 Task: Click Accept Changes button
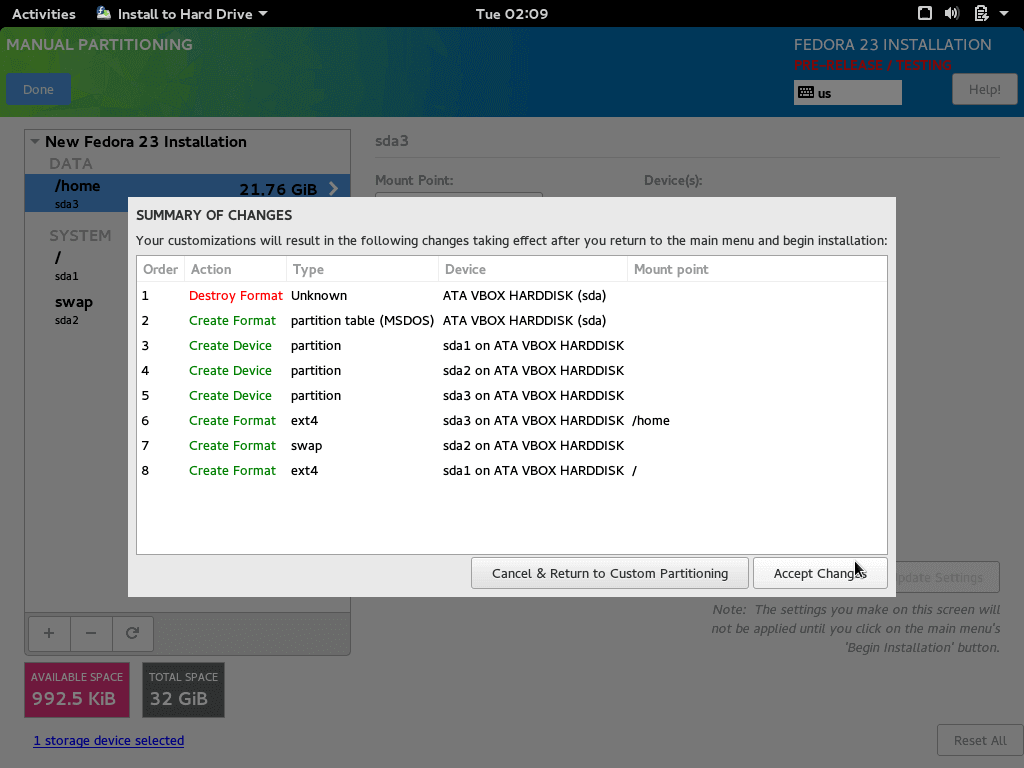pyautogui.click(x=820, y=573)
